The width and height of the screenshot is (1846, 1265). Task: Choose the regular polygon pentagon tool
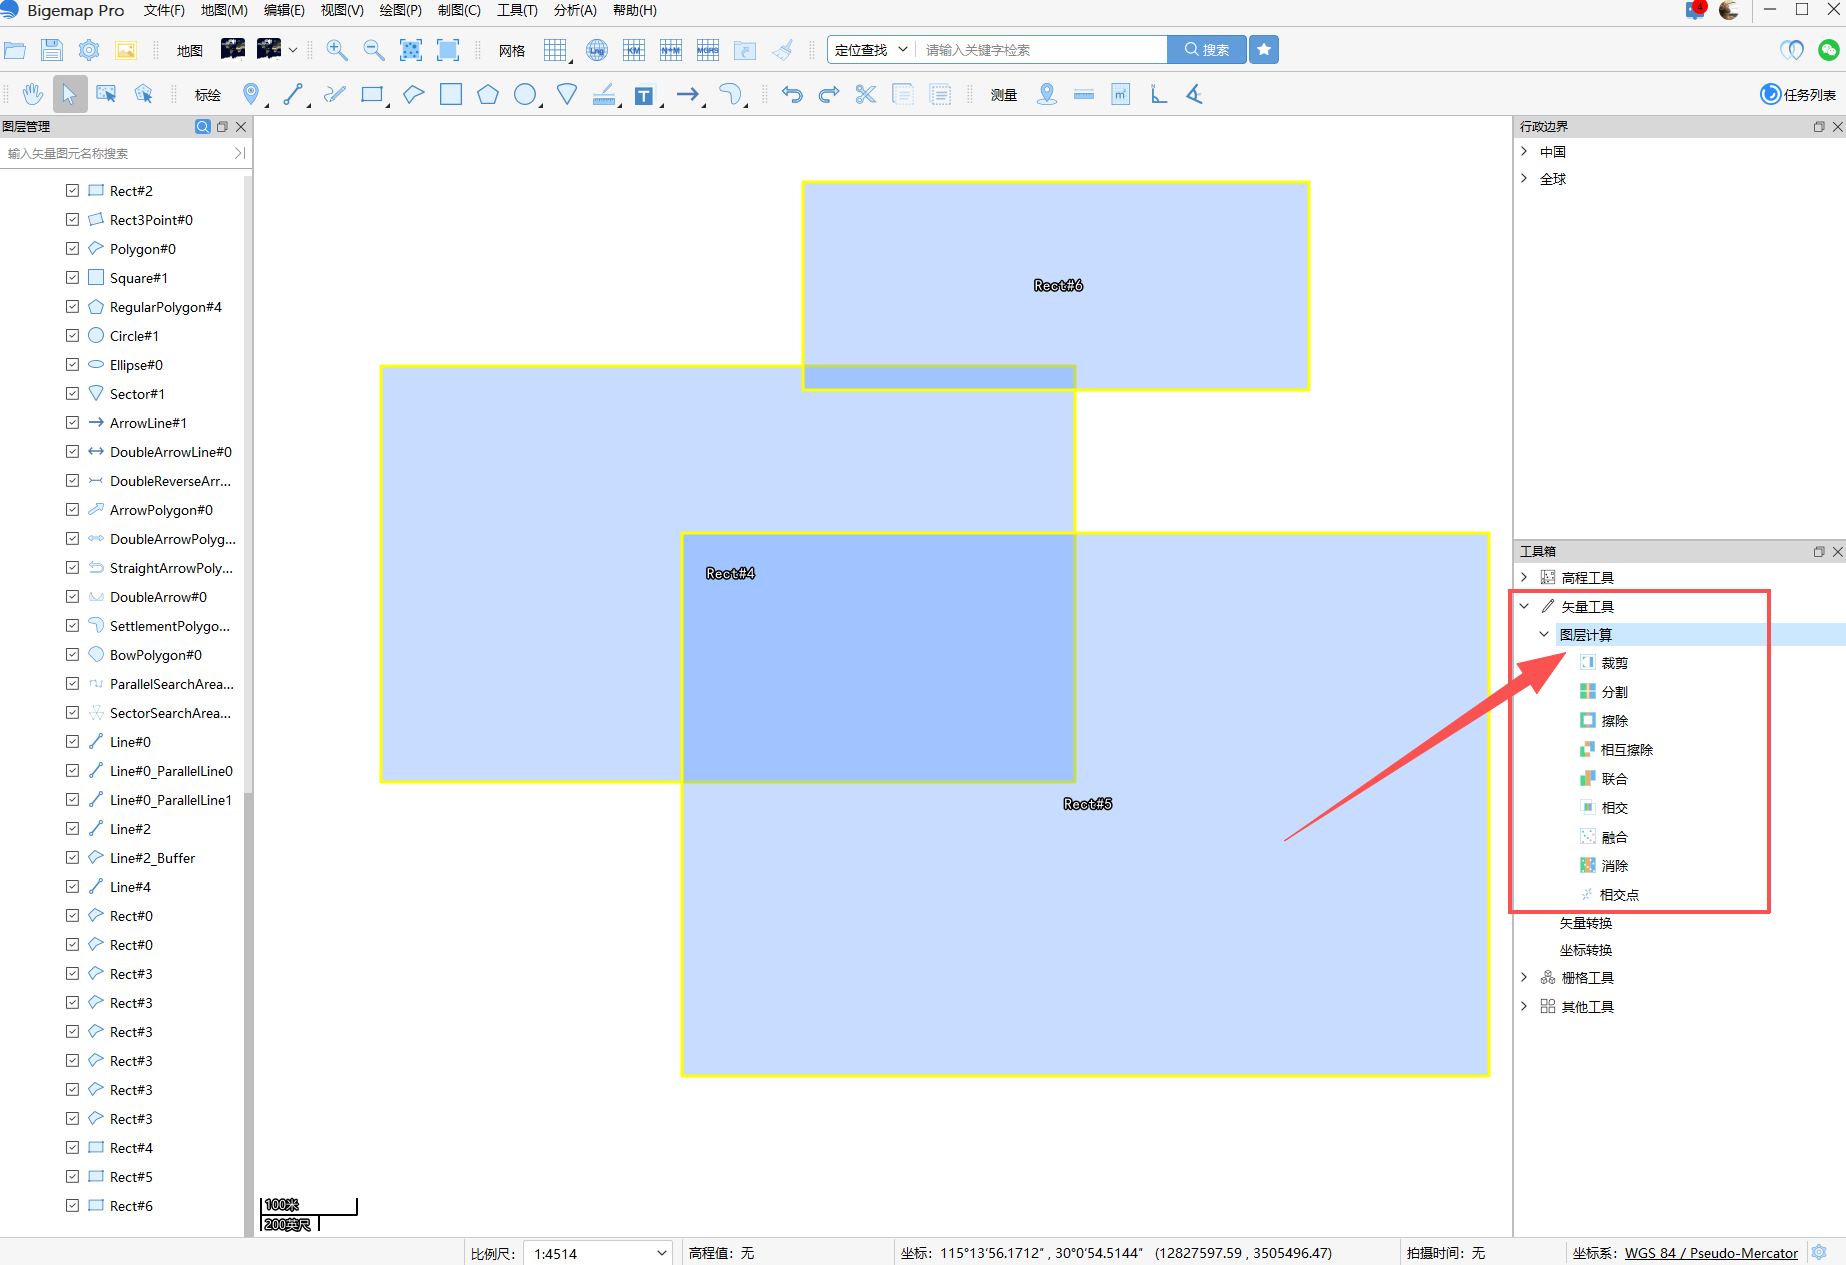[x=488, y=94]
